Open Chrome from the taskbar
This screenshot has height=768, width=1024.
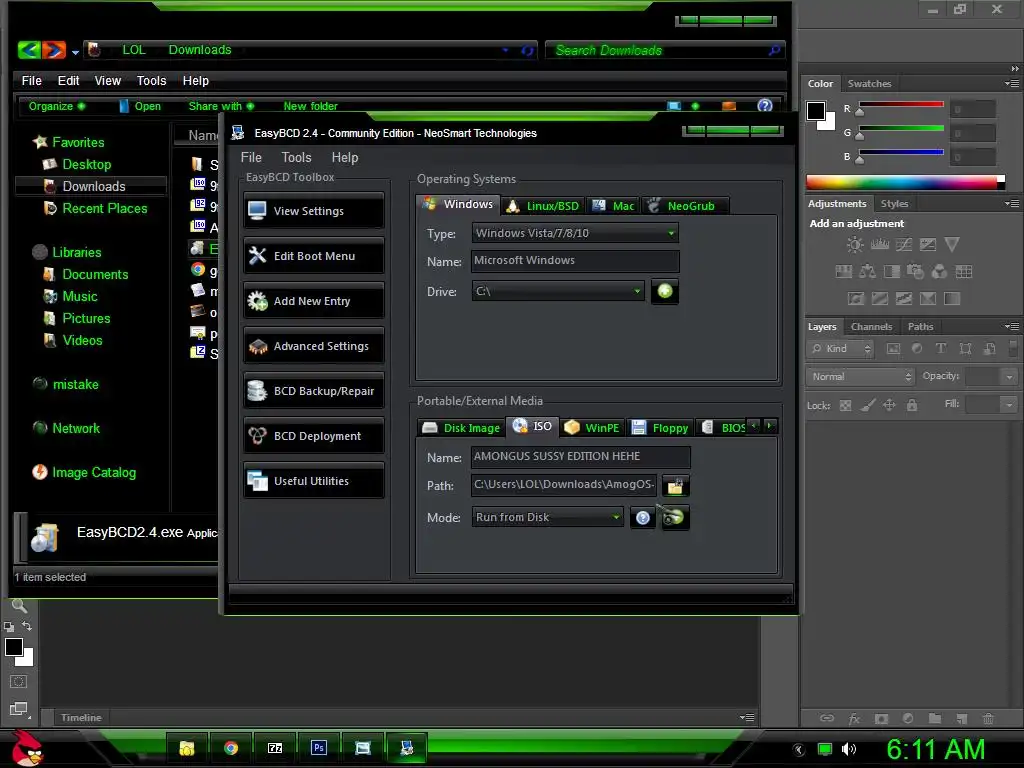click(231, 748)
